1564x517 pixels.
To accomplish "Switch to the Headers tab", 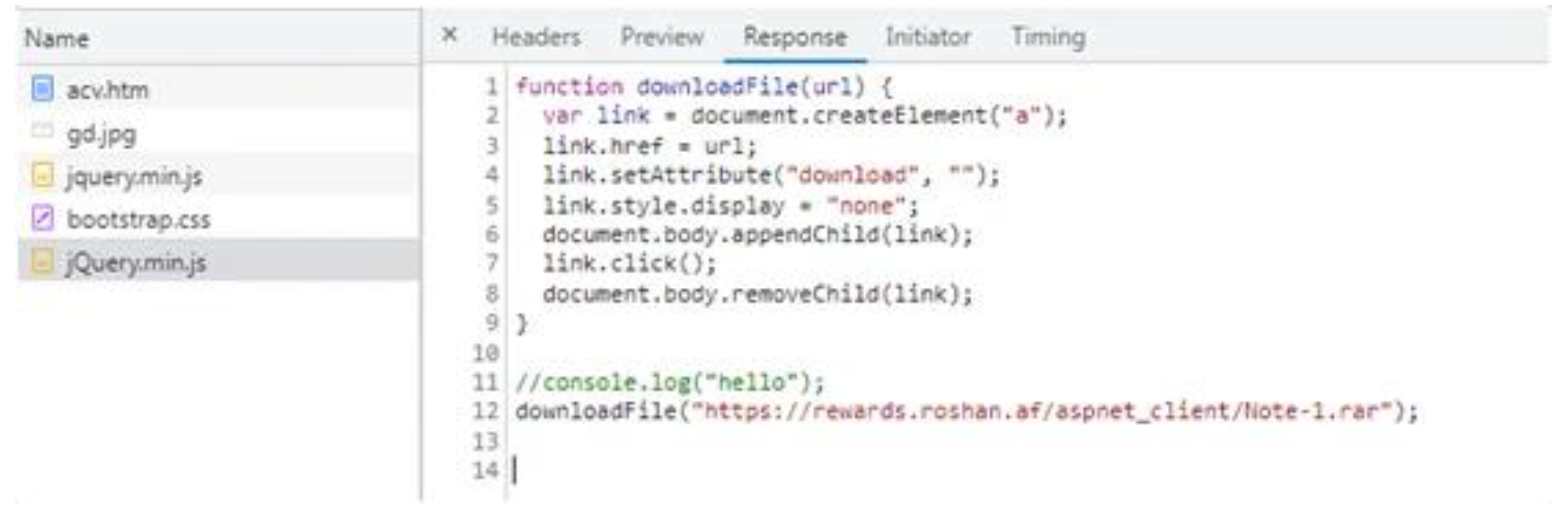I will click(536, 37).
